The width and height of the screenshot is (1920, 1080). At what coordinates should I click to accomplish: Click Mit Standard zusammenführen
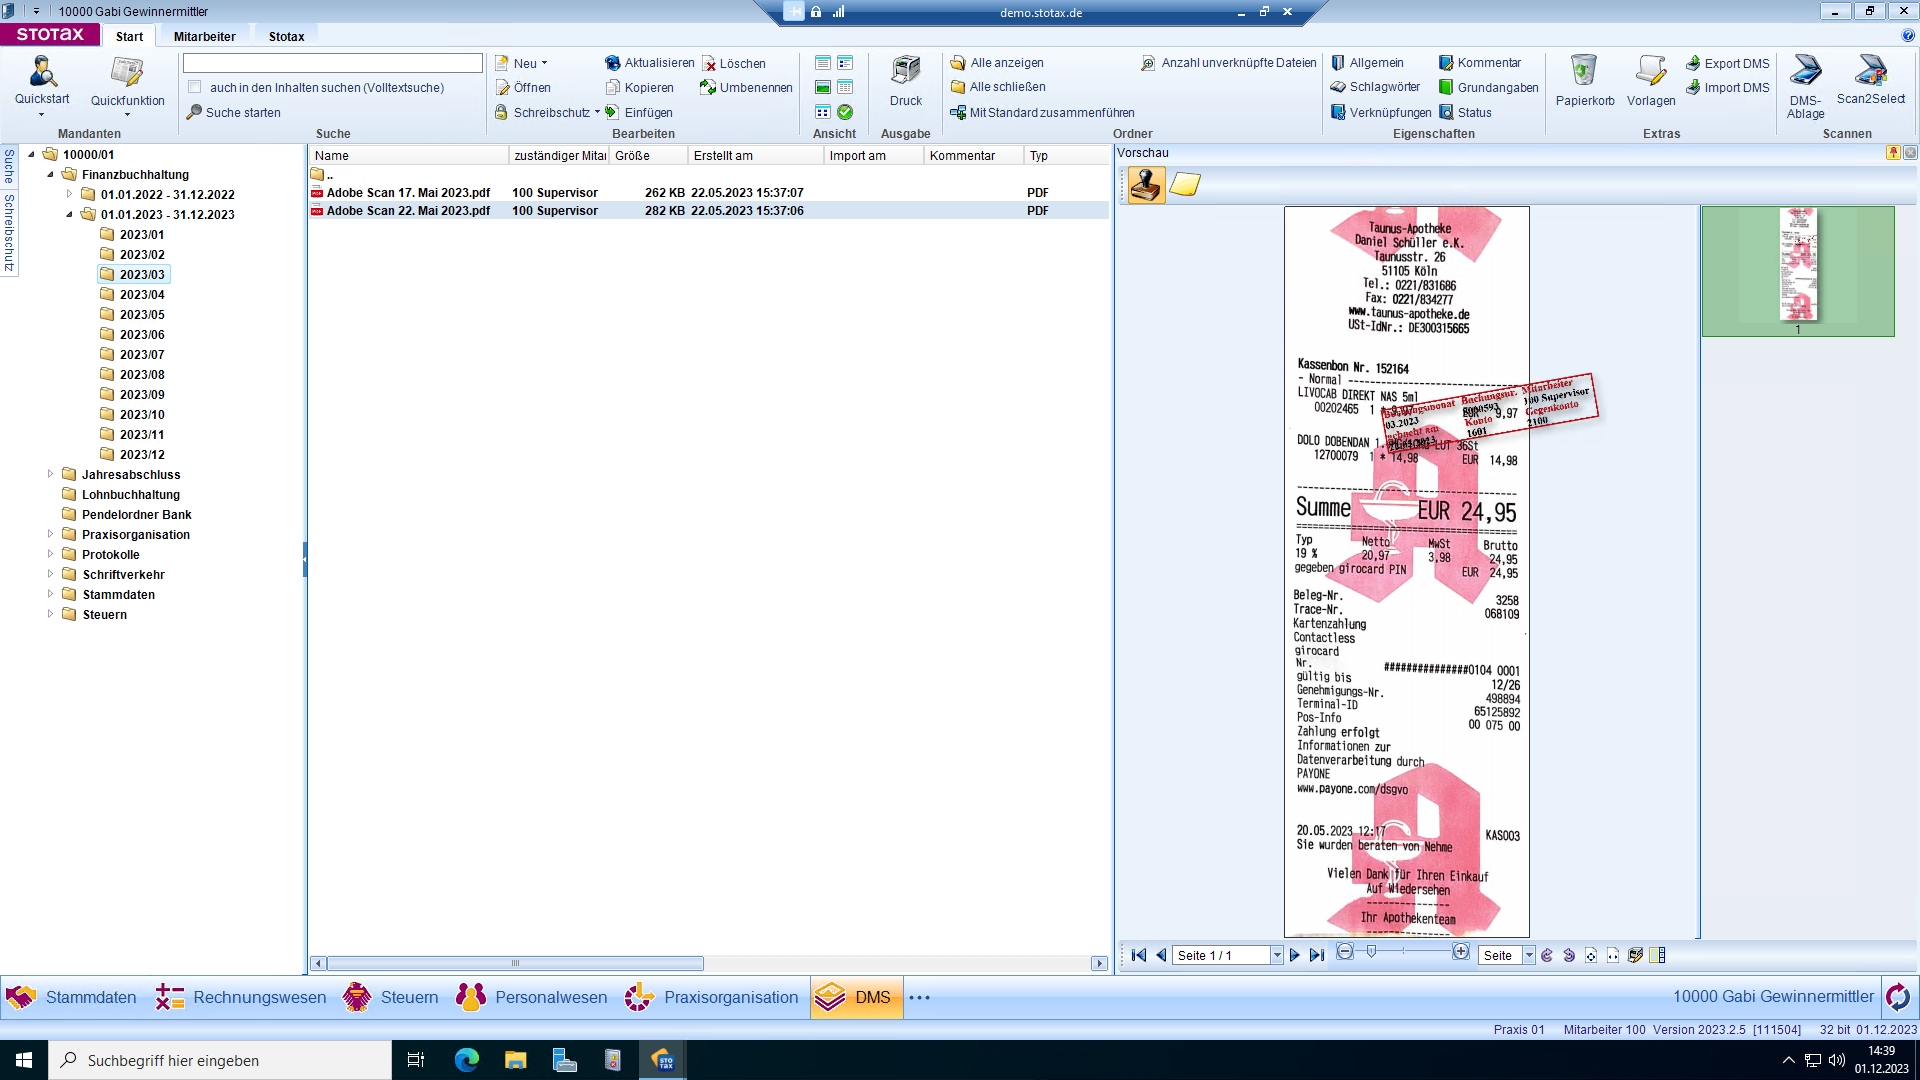click(x=1042, y=113)
